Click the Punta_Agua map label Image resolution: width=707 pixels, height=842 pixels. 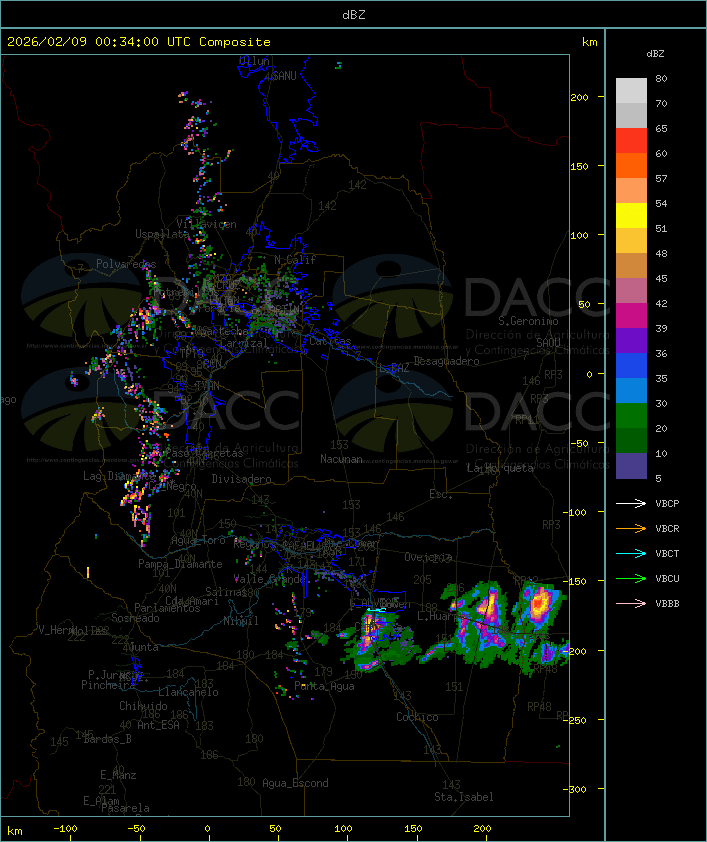click(x=324, y=686)
